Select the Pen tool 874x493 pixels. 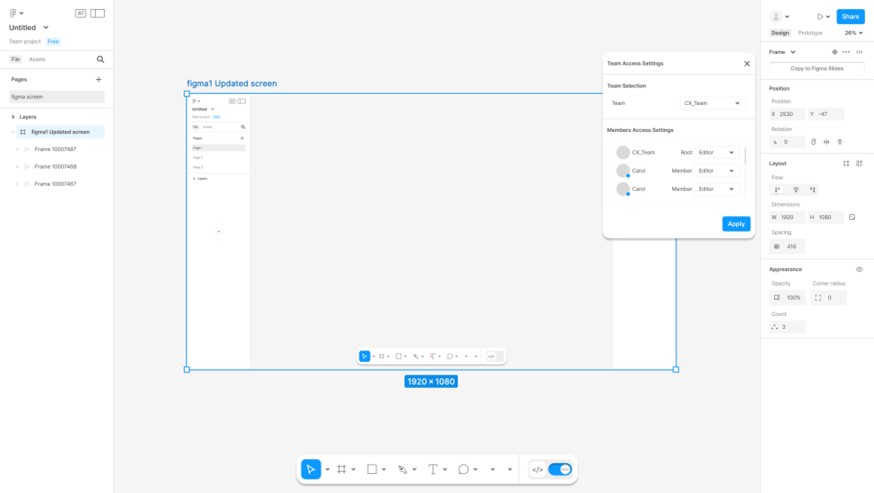tap(402, 470)
